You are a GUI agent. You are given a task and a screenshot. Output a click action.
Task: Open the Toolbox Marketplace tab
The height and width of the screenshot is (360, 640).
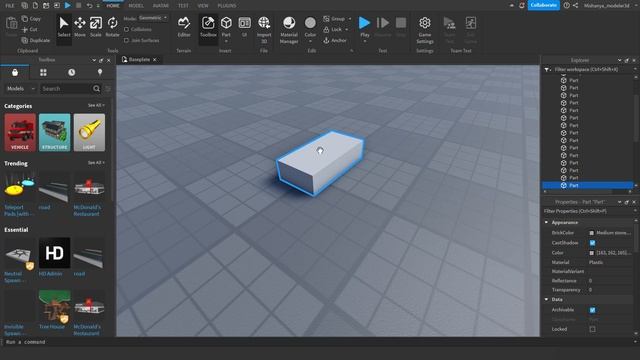point(15,72)
